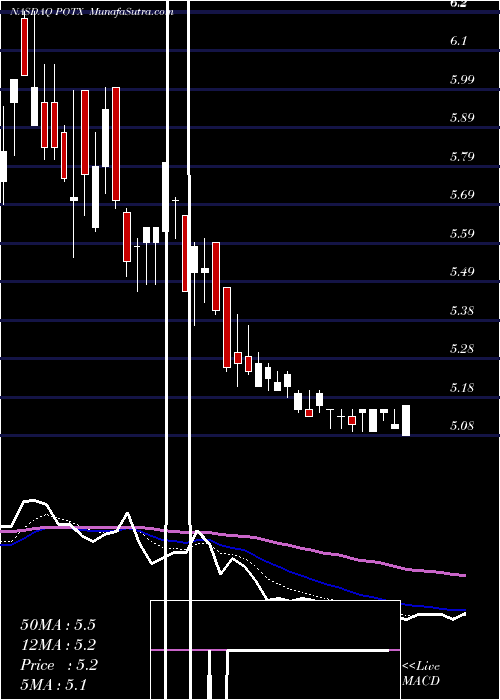Click the 5.18 price axis label
Image resolution: width=500 pixels, height=700 pixels.
click(x=462, y=387)
